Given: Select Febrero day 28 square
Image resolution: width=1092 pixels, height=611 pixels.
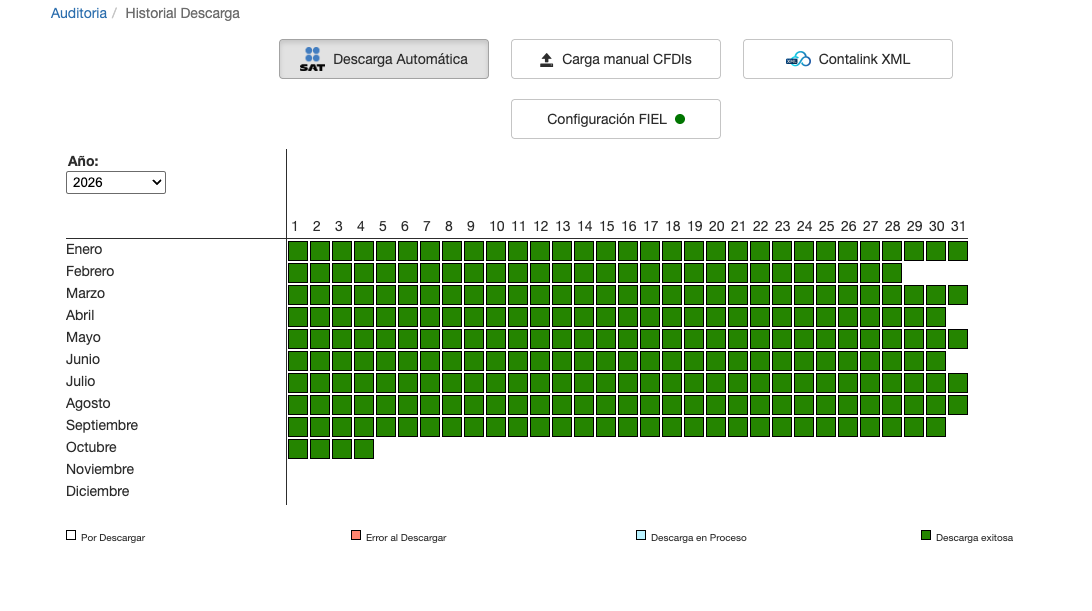Looking at the screenshot, I should click(892, 272).
